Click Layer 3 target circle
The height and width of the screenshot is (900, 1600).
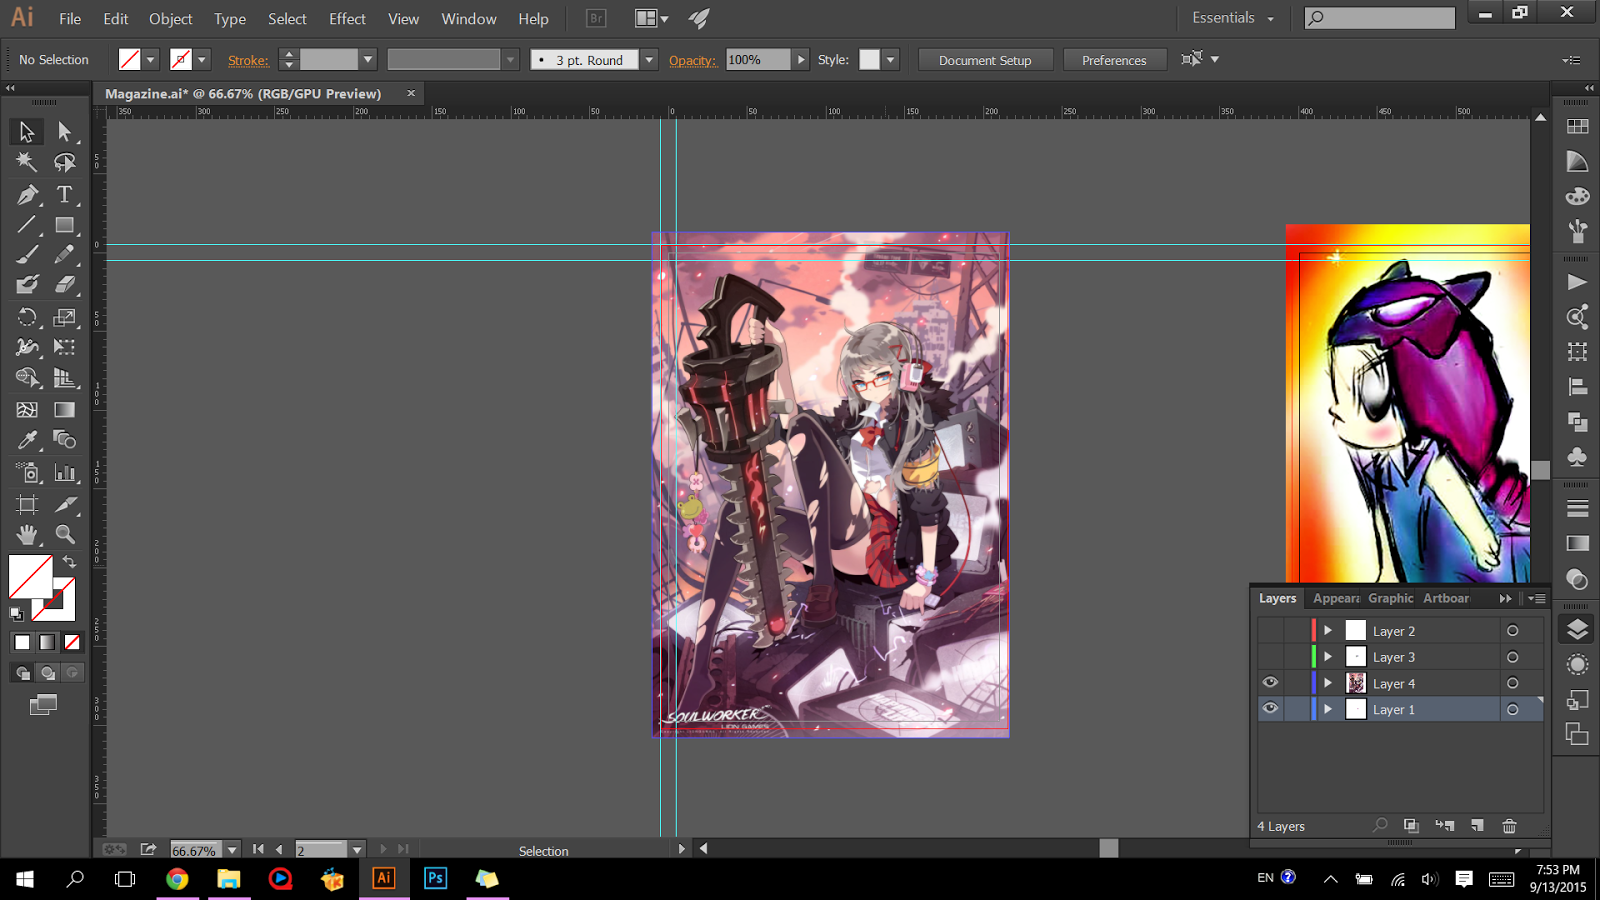[1512, 657]
